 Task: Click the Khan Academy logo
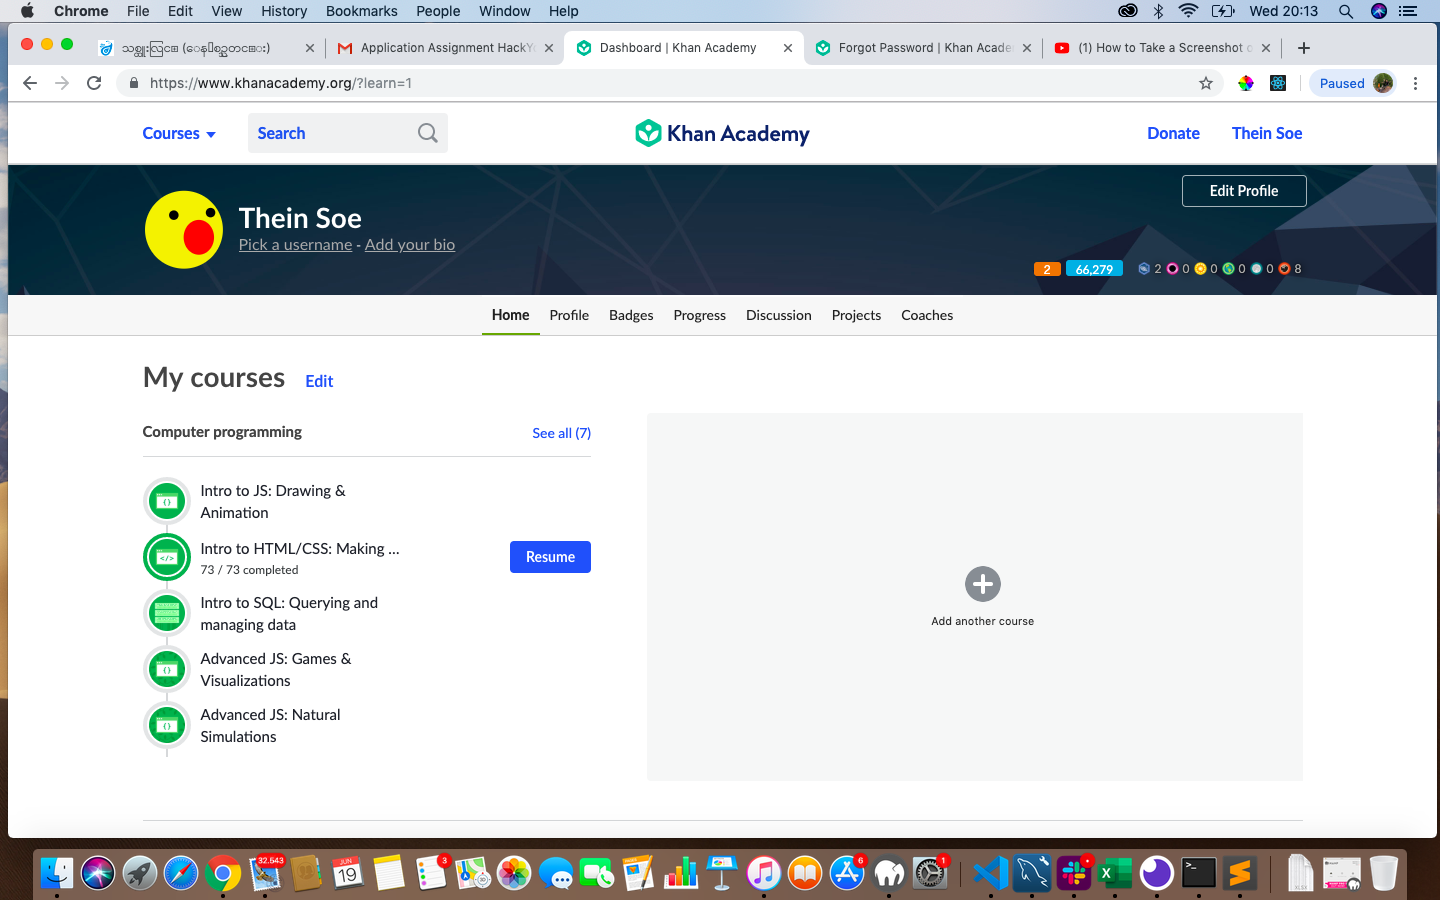coord(722,133)
